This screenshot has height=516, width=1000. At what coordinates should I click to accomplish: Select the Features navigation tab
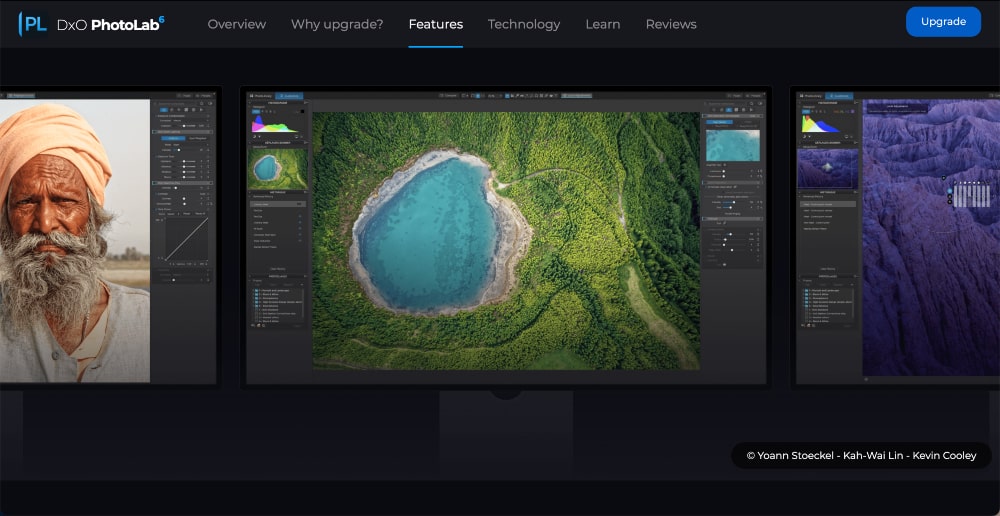(x=435, y=24)
